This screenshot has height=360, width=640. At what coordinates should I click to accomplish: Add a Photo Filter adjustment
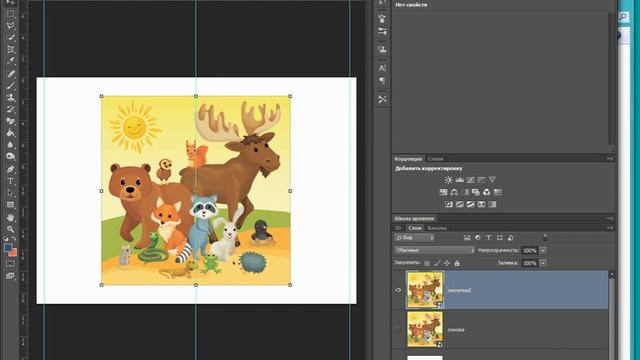[476, 192]
